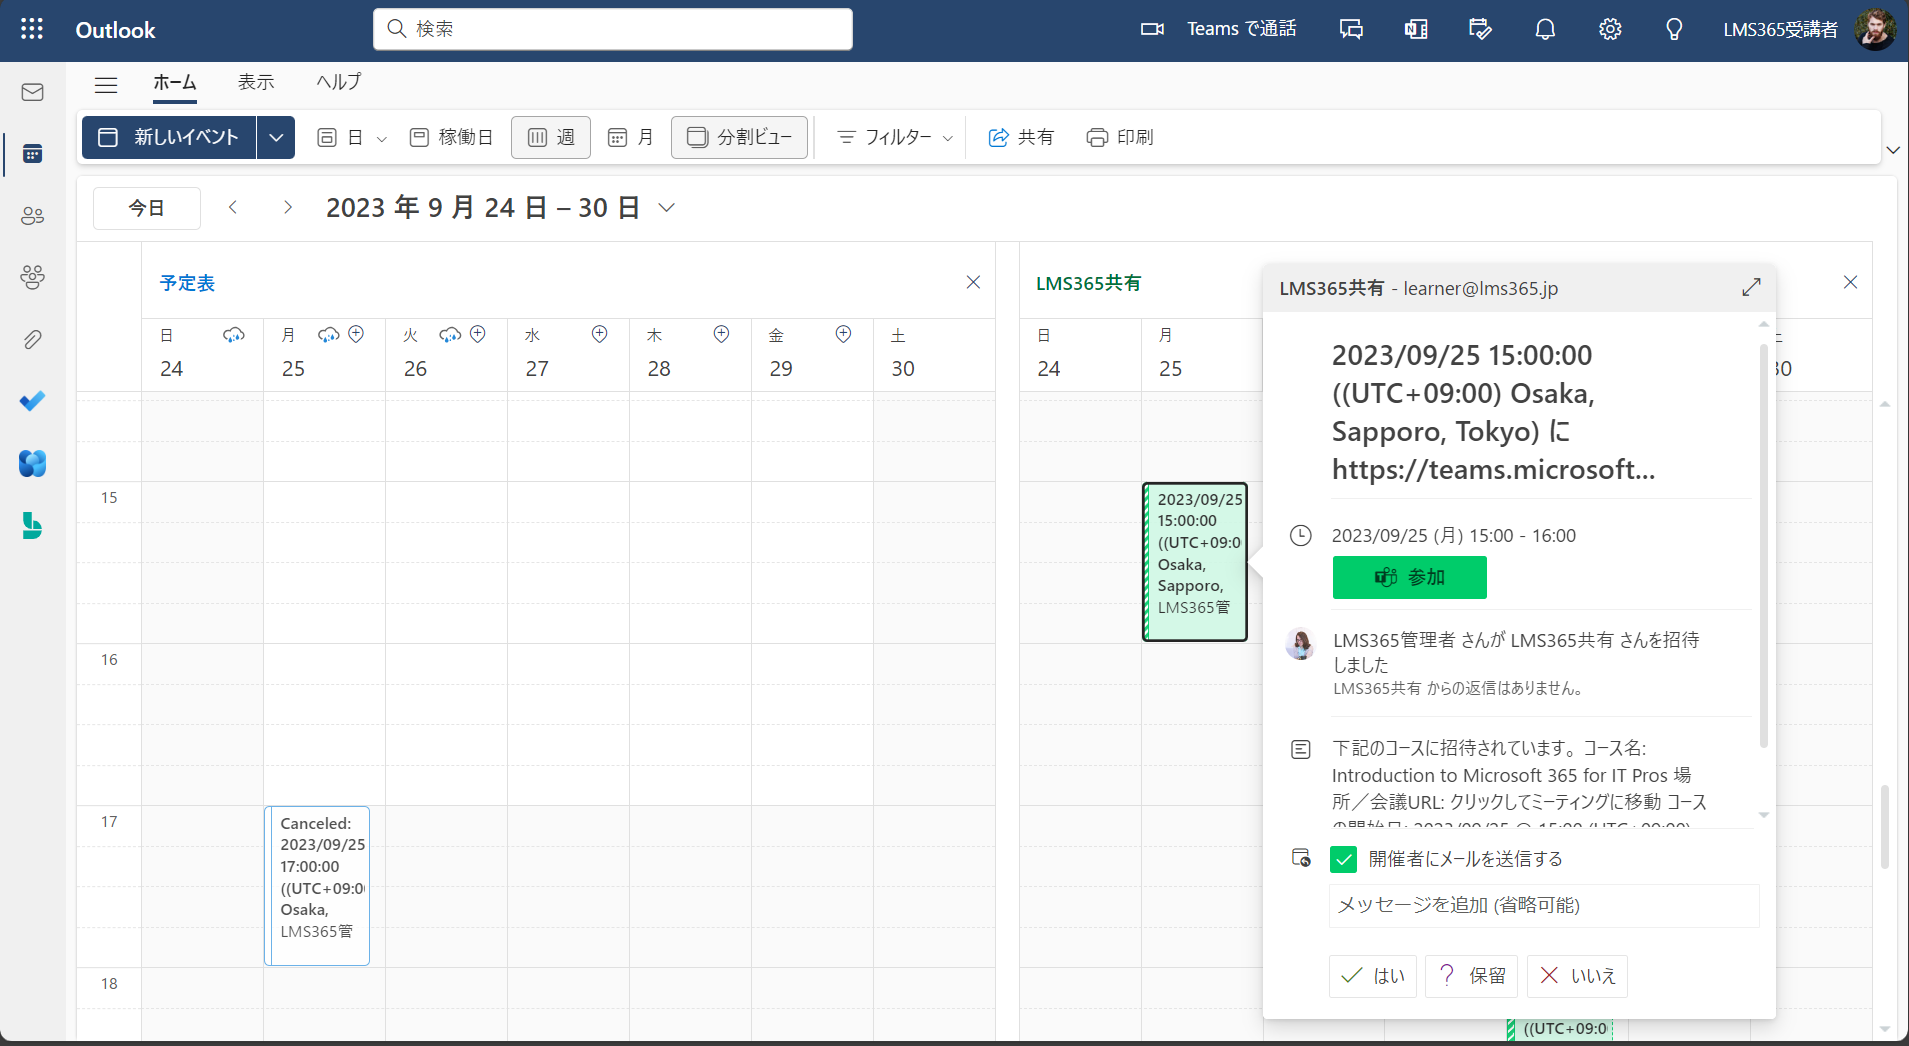Click the メッセージを追加 message field
The width and height of the screenshot is (1909, 1046).
(x=1544, y=906)
